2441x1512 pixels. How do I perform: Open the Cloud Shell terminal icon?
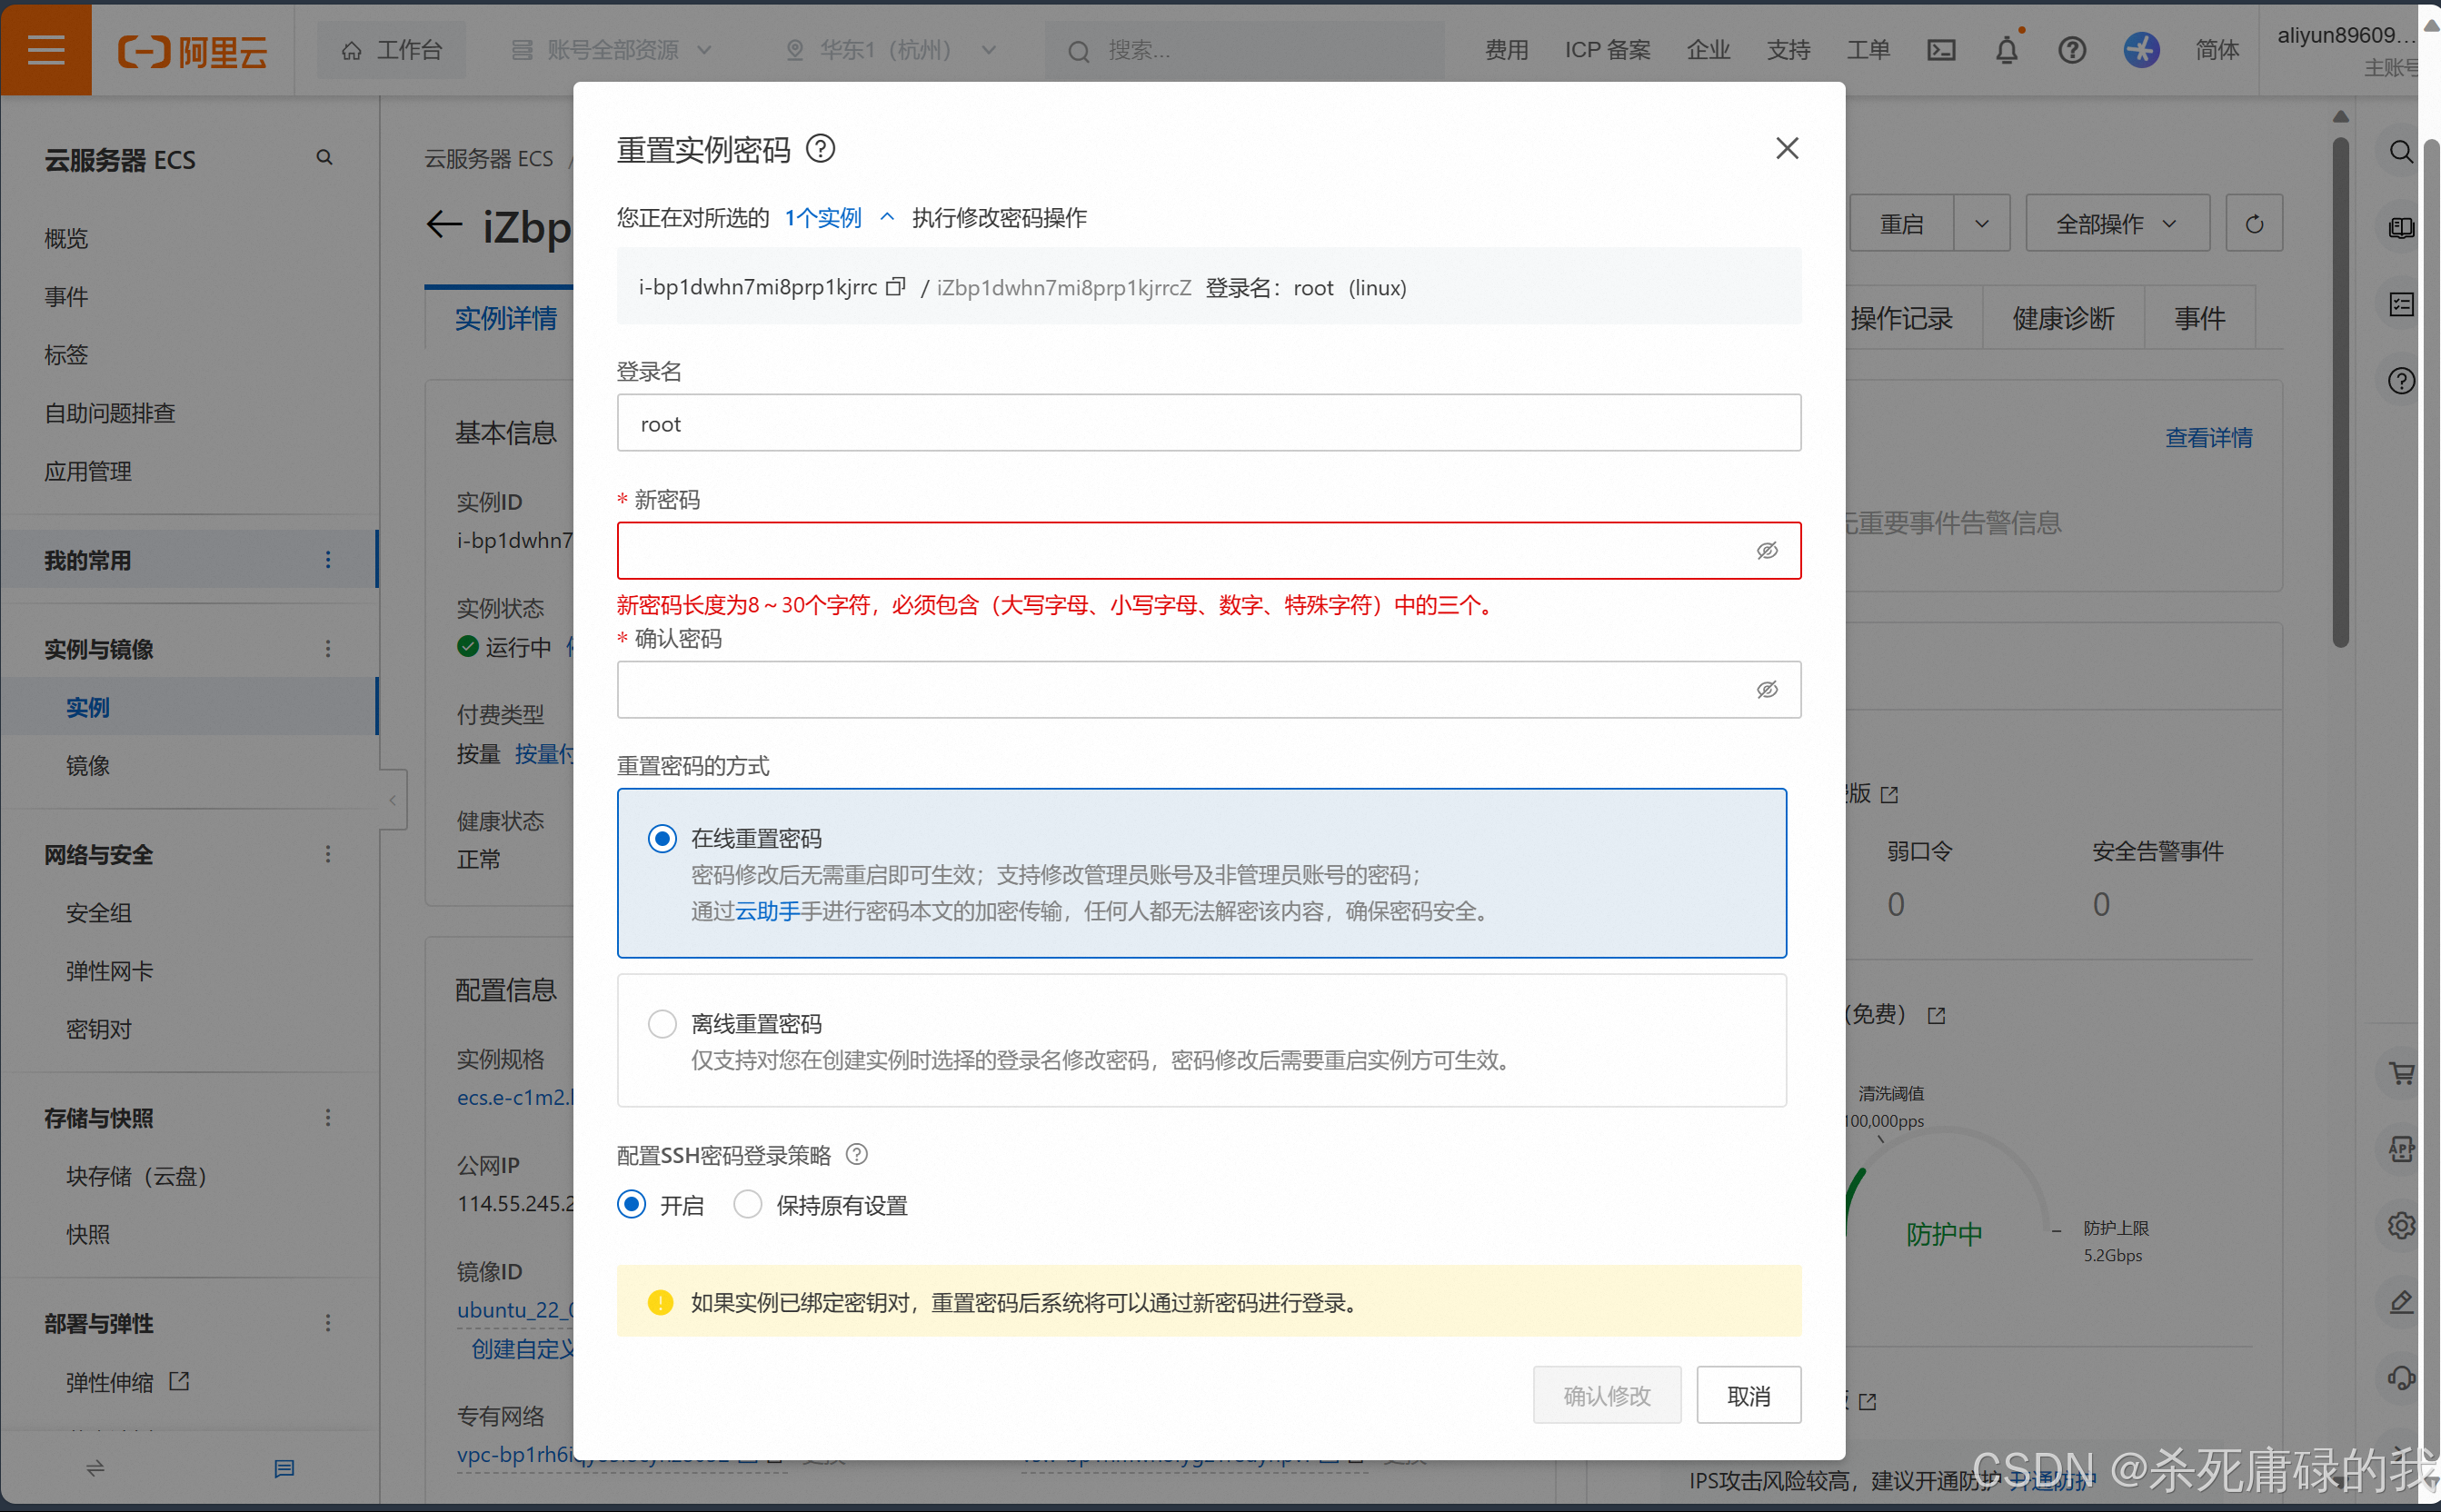pyautogui.click(x=1941, y=50)
